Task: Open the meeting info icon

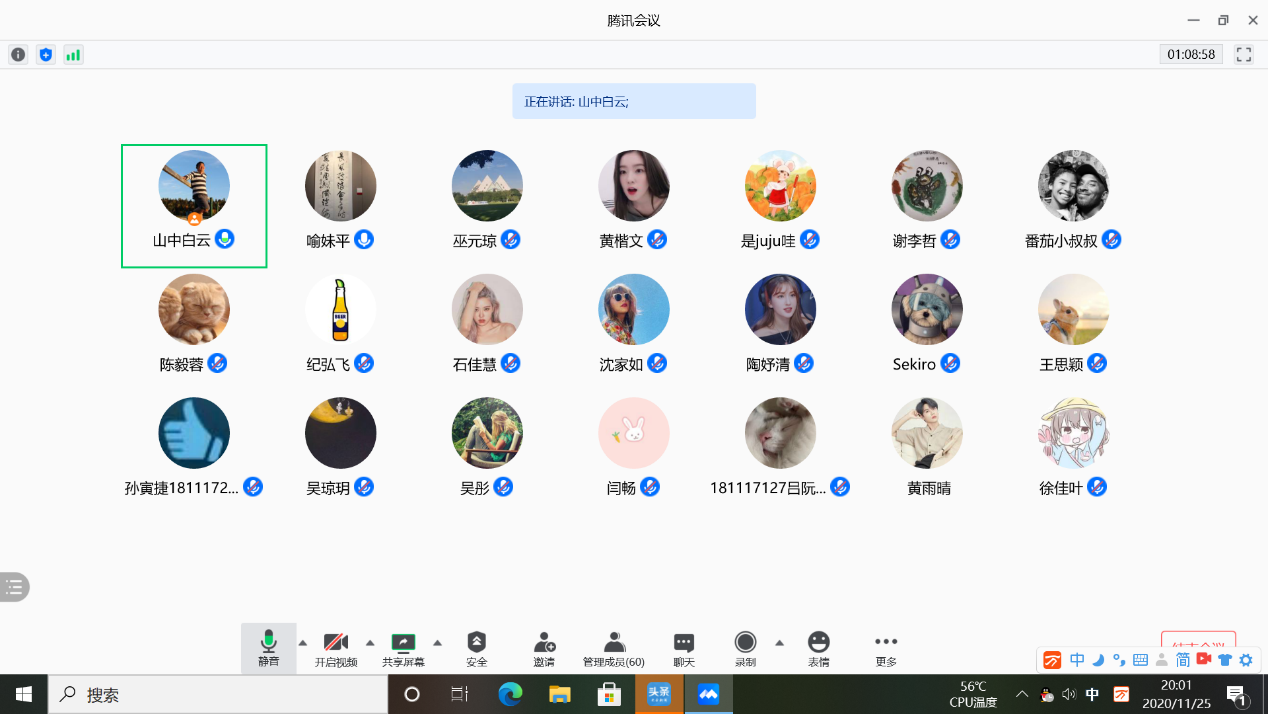Action: click(x=18, y=55)
